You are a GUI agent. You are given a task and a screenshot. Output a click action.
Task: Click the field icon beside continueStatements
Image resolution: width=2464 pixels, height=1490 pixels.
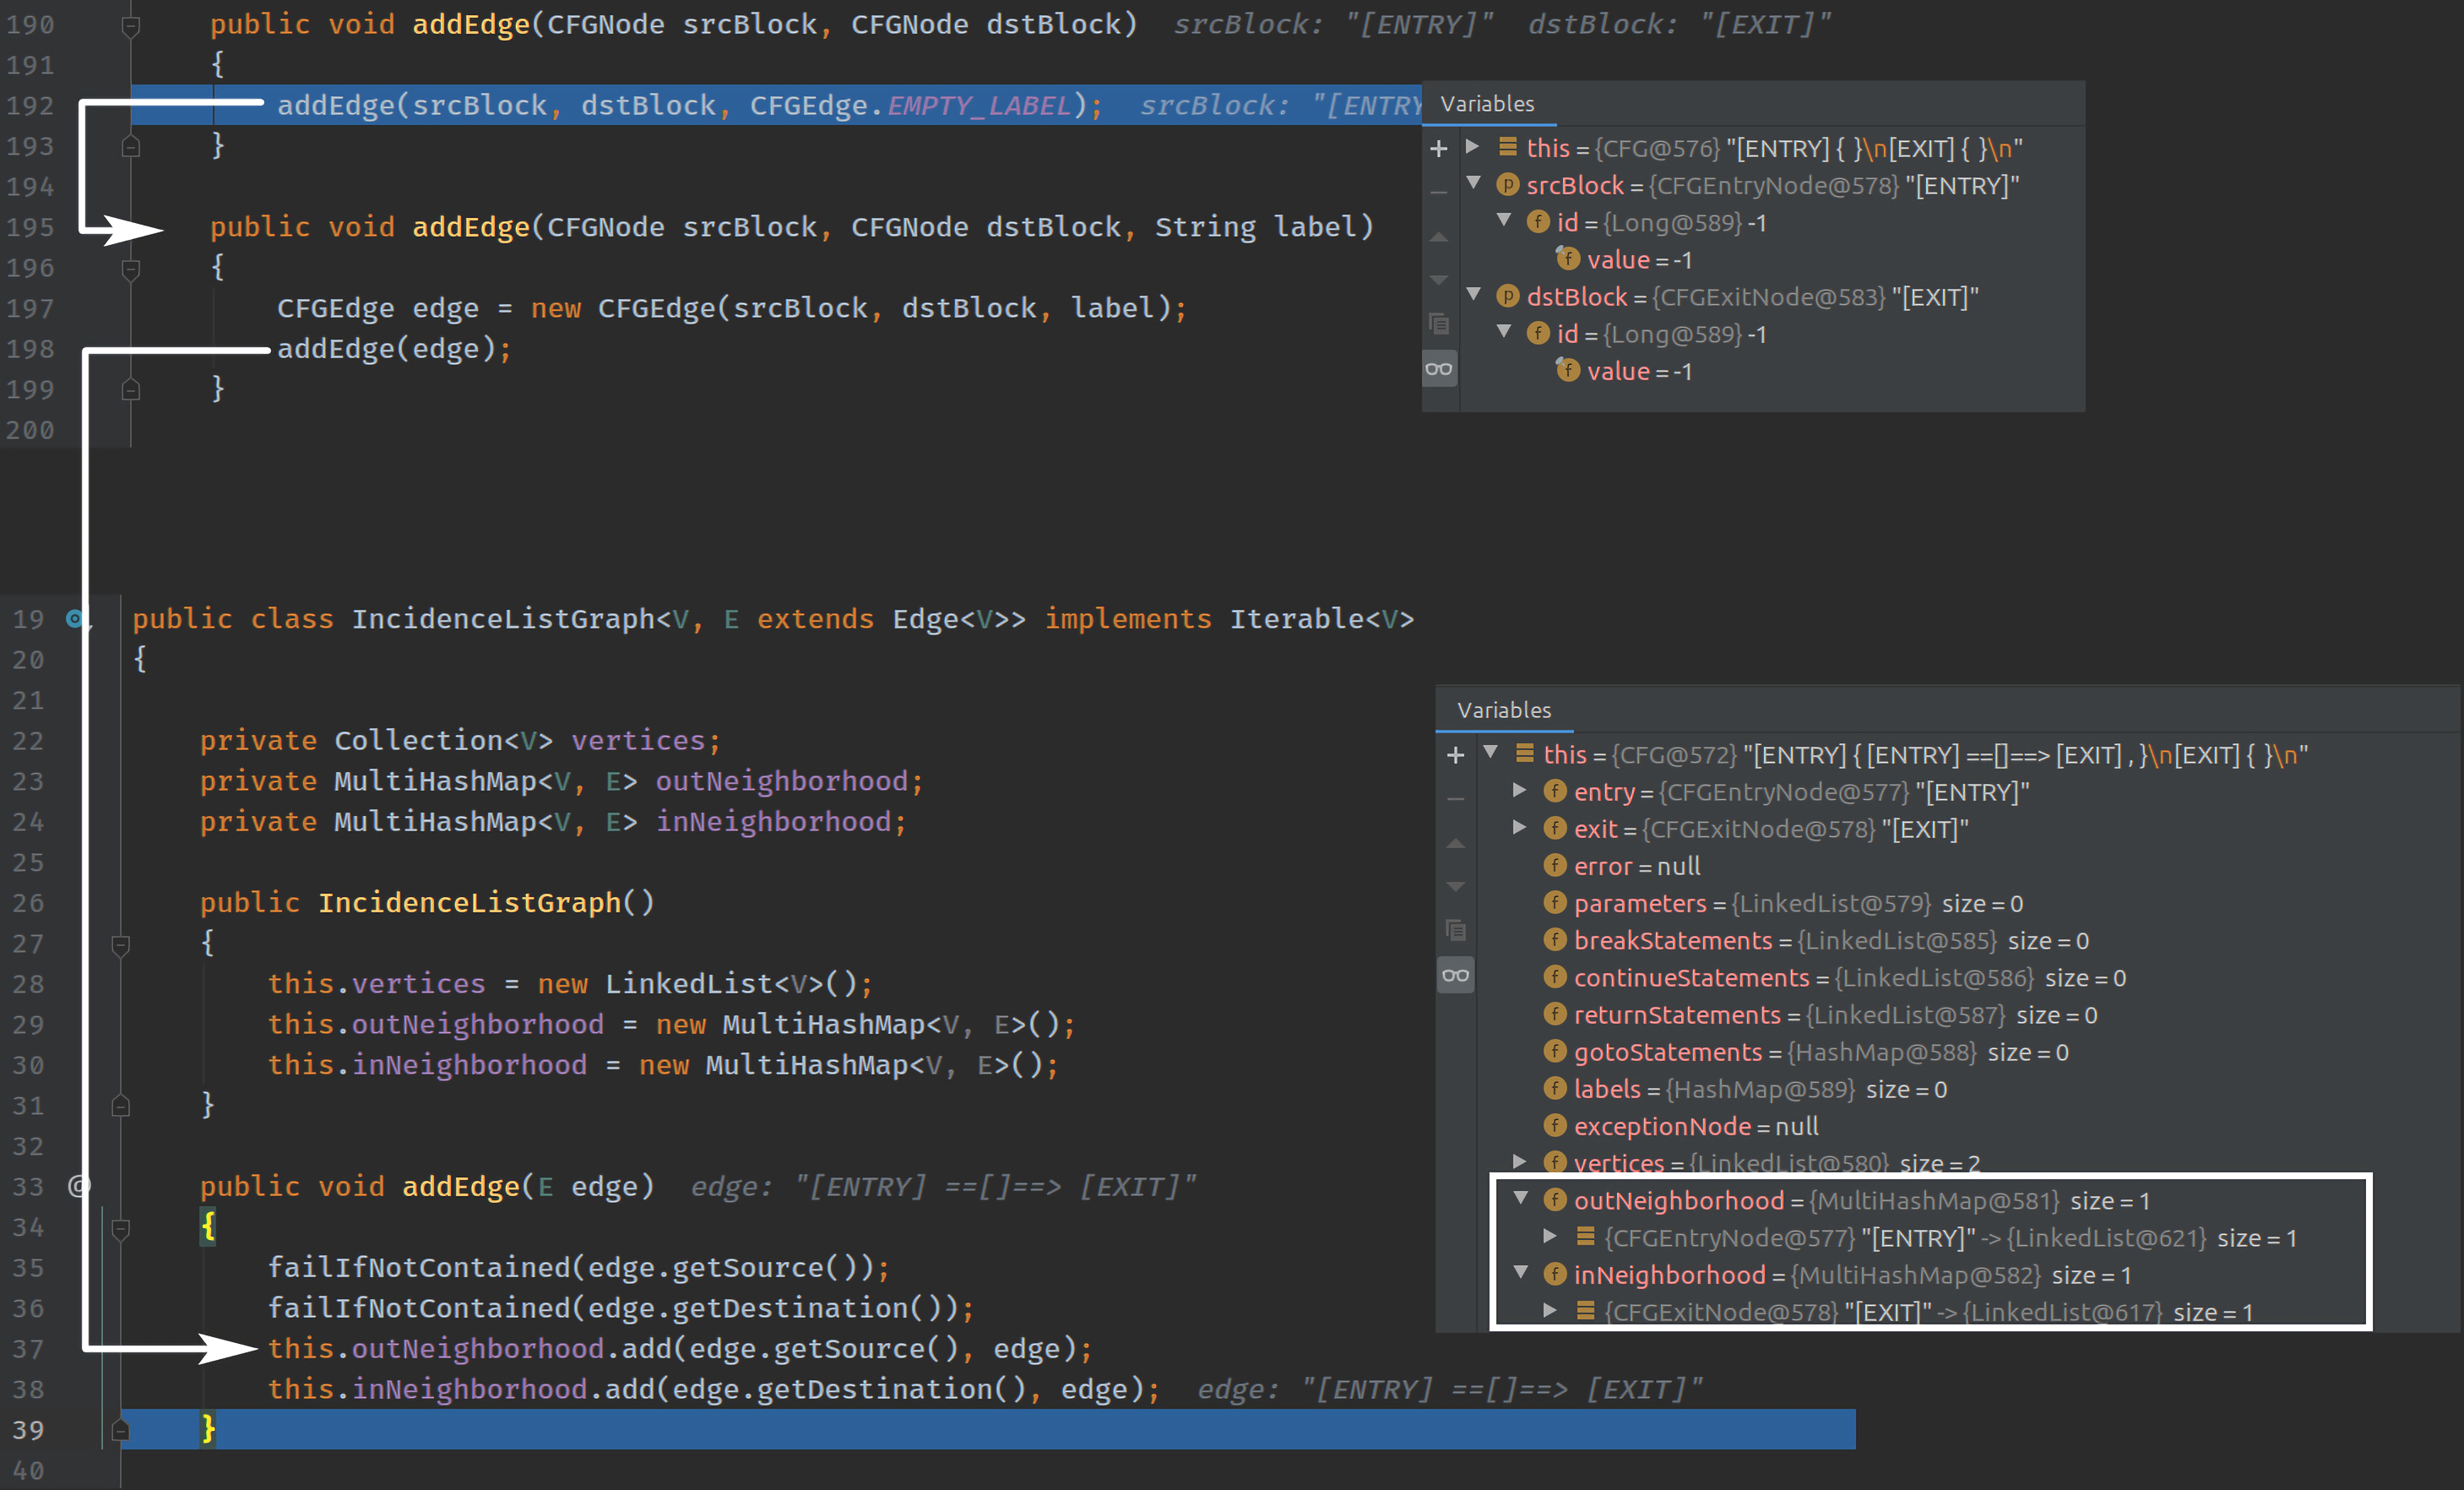[1555, 976]
